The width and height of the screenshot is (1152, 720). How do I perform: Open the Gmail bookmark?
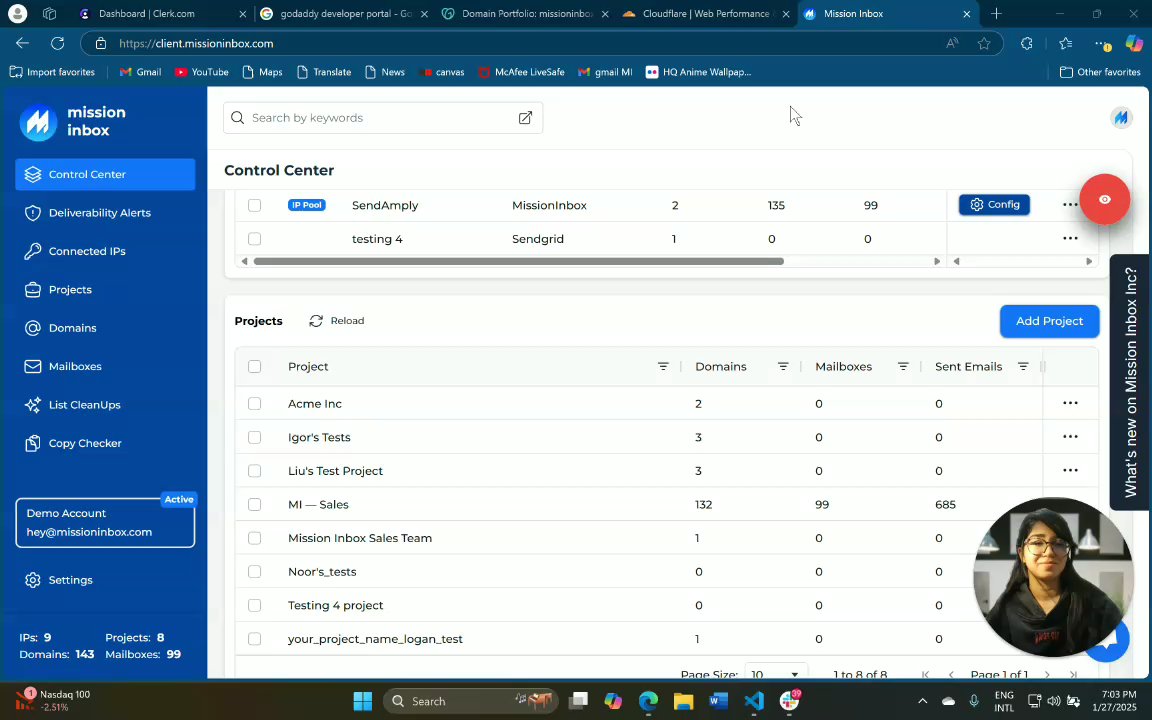click(140, 72)
